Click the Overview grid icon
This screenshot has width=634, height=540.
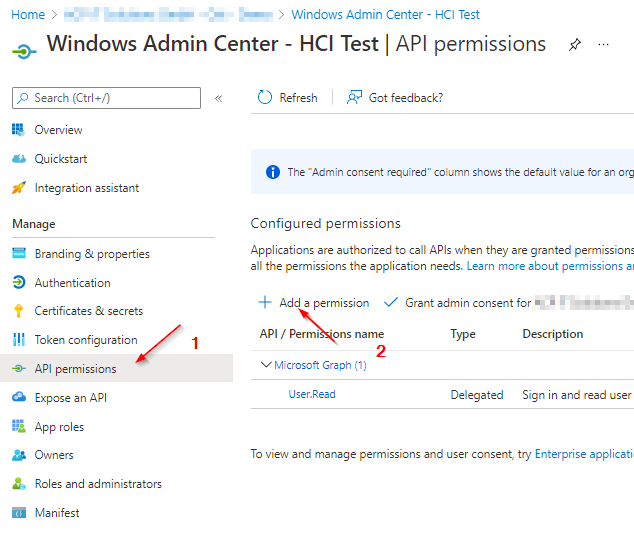click(18, 130)
